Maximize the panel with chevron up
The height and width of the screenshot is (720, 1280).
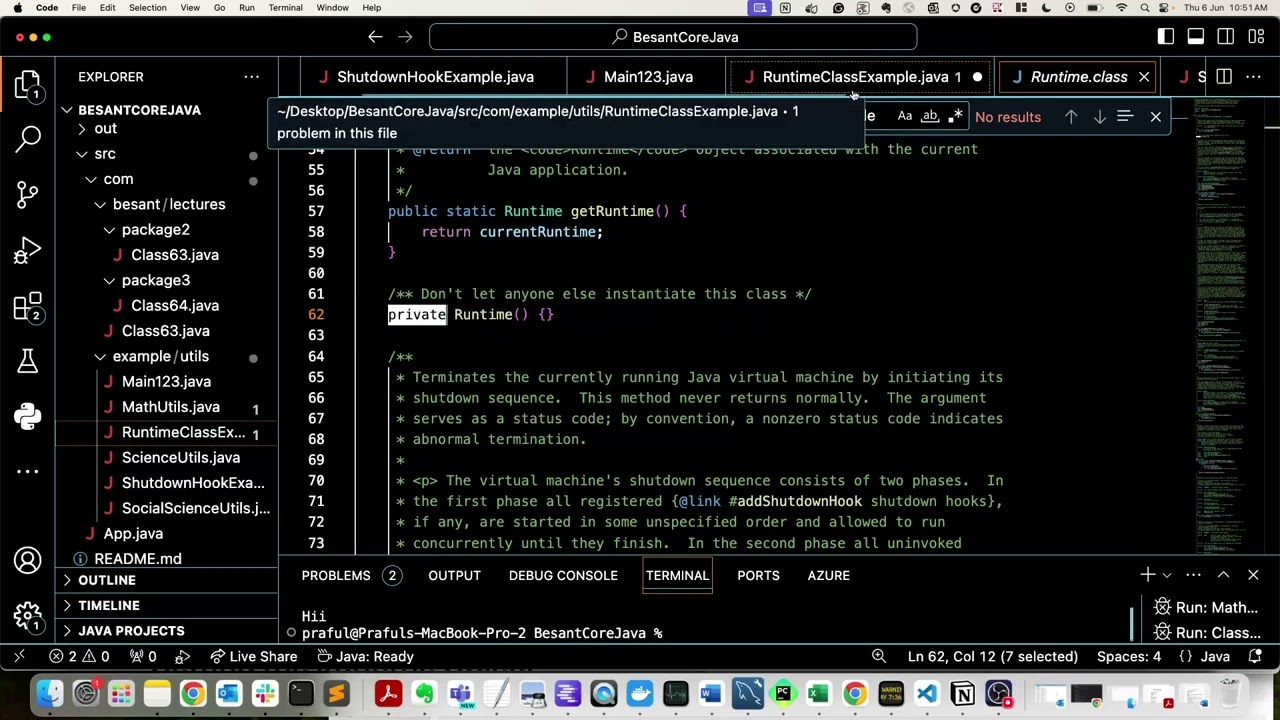coord(1223,575)
